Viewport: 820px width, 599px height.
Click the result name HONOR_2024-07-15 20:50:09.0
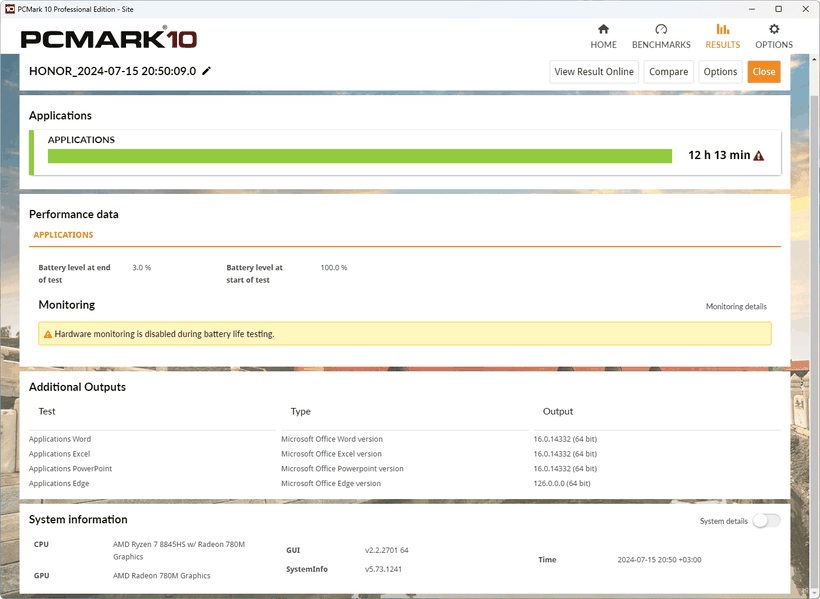[112, 71]
